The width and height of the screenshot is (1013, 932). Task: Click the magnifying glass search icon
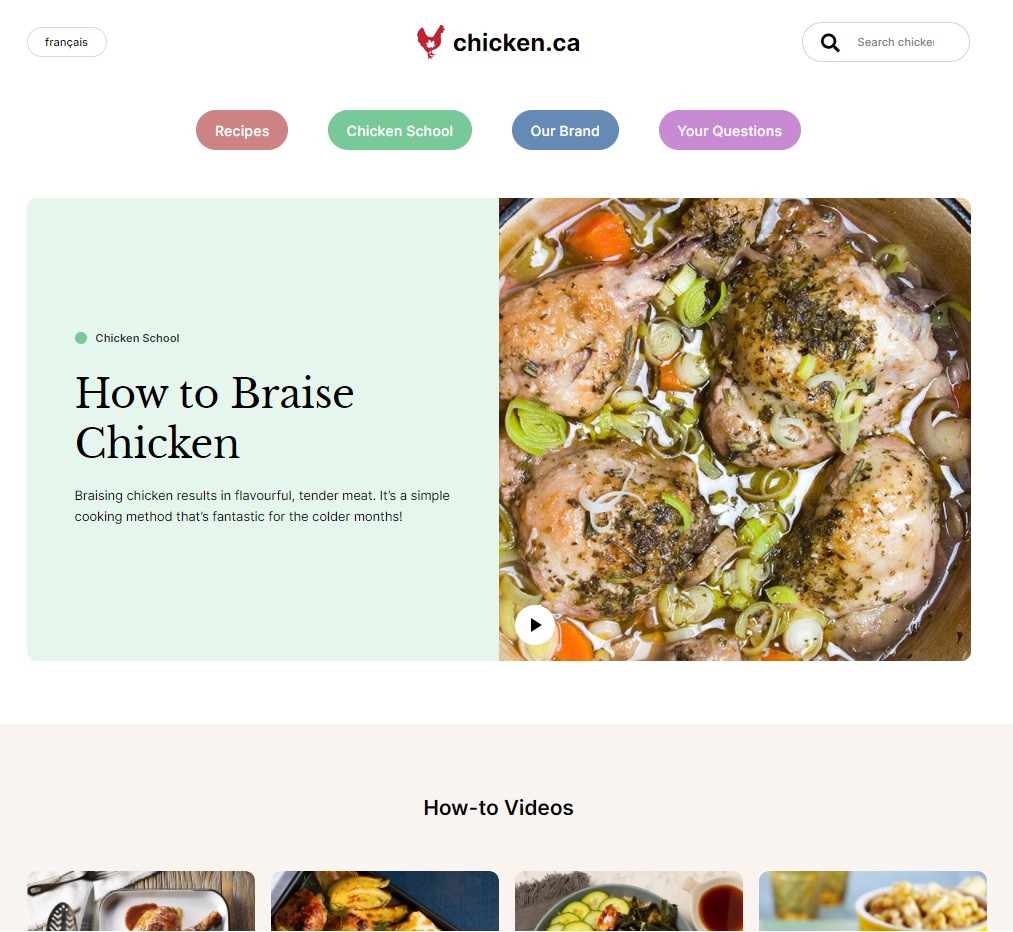[830, 43]
